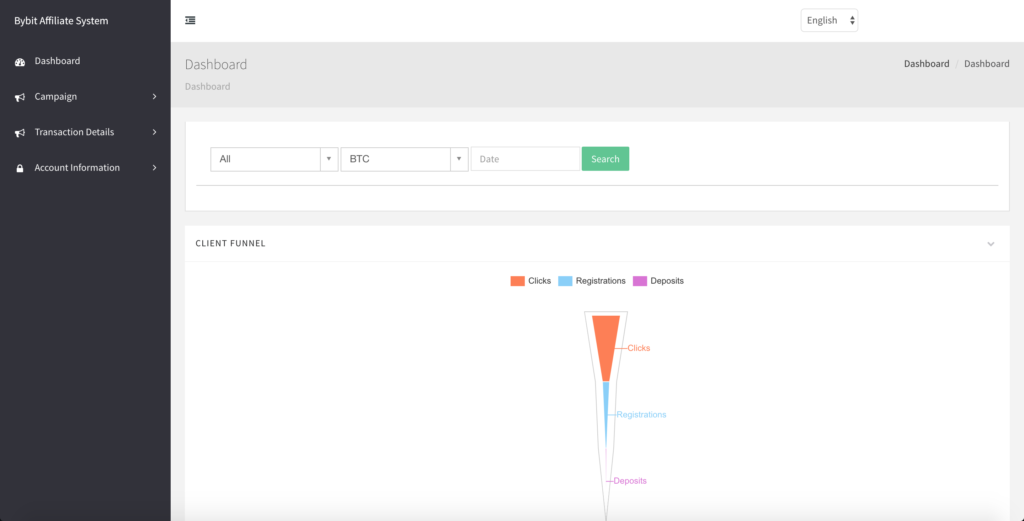
Task: Click the small Dashboard subtitle text
Action: [208, 86]
